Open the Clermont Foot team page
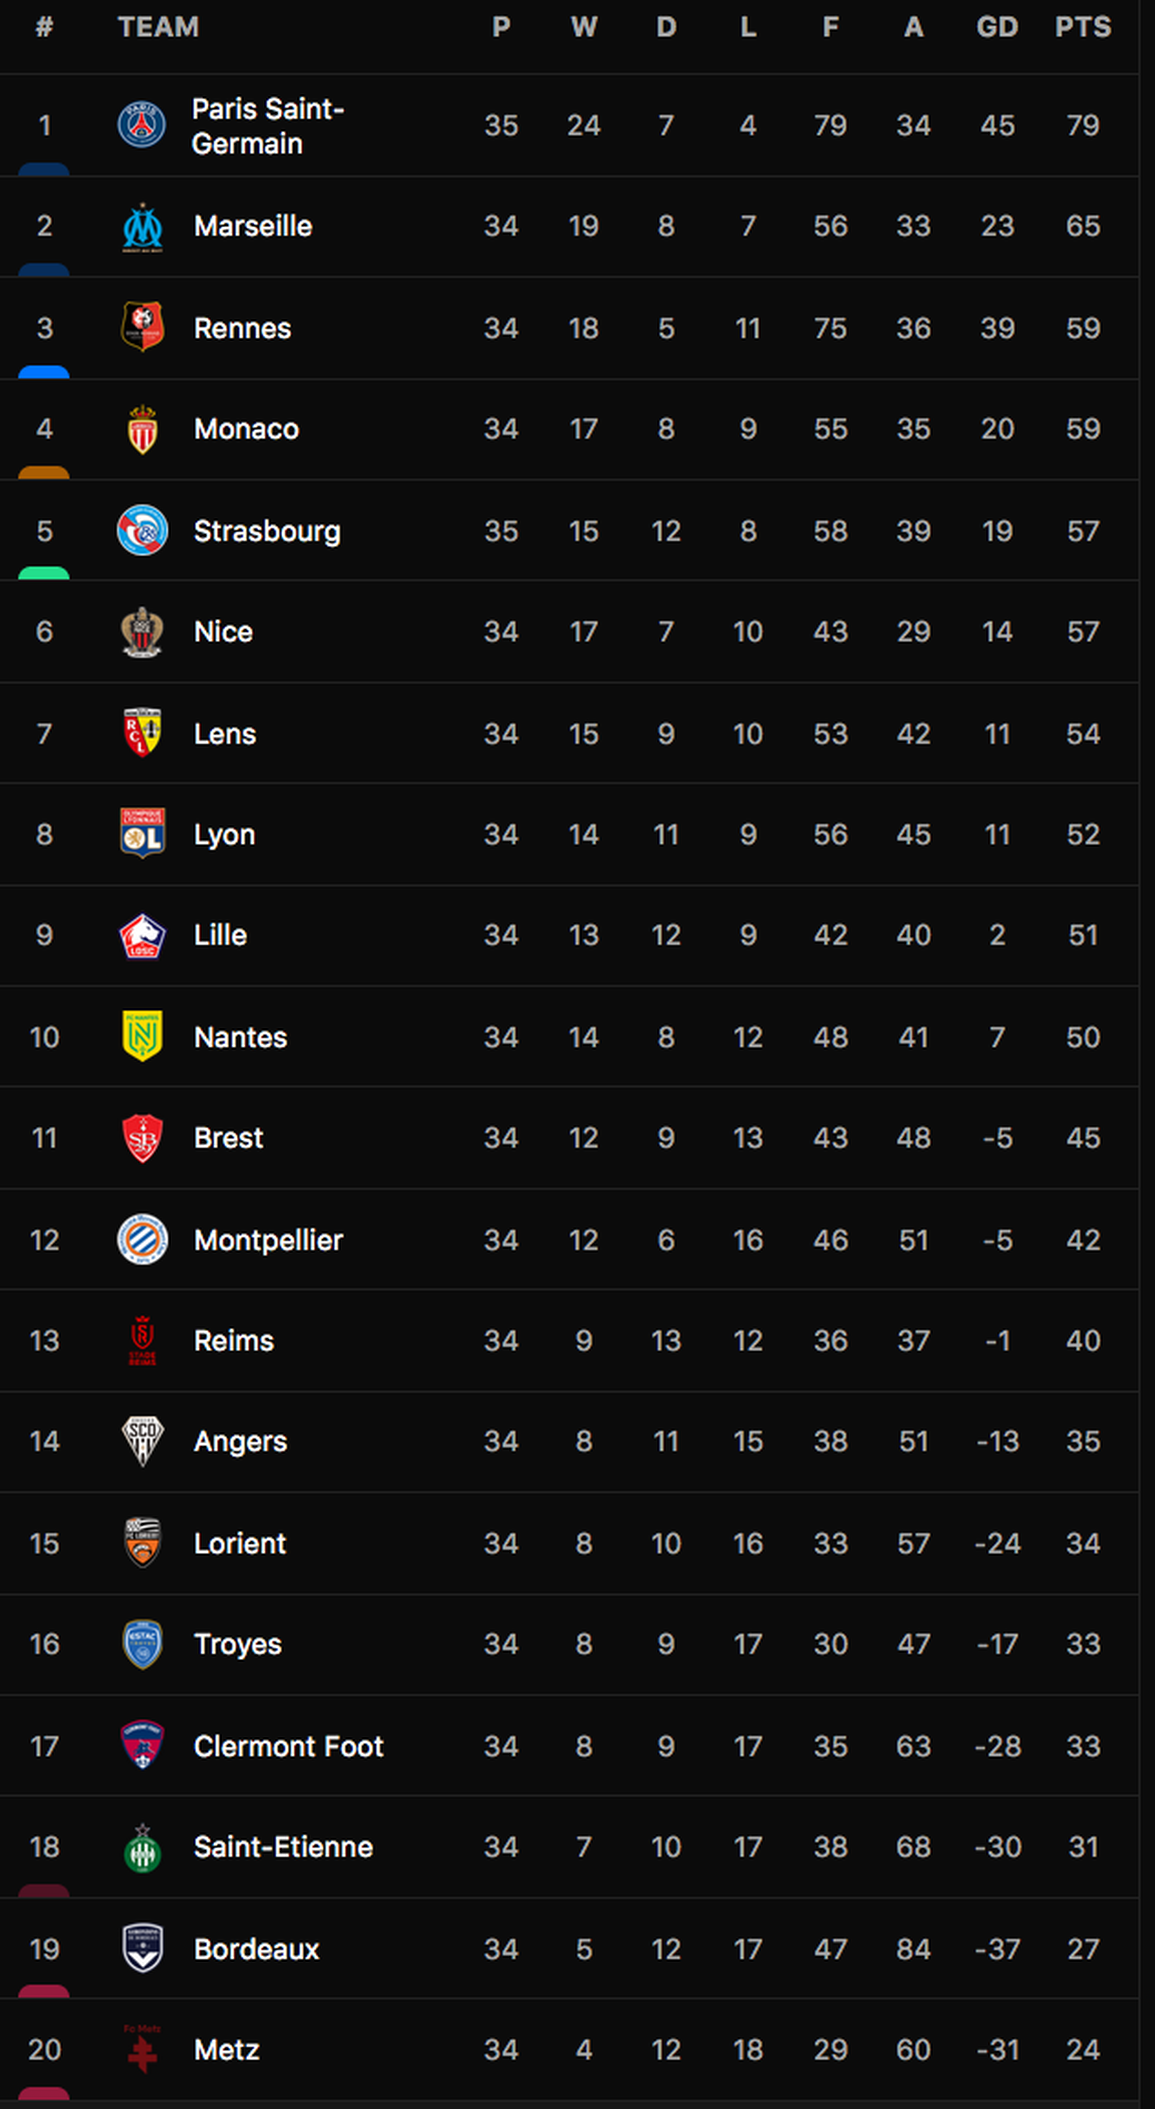Viewport: 1155px width, 2109px height. [288, 1746]
